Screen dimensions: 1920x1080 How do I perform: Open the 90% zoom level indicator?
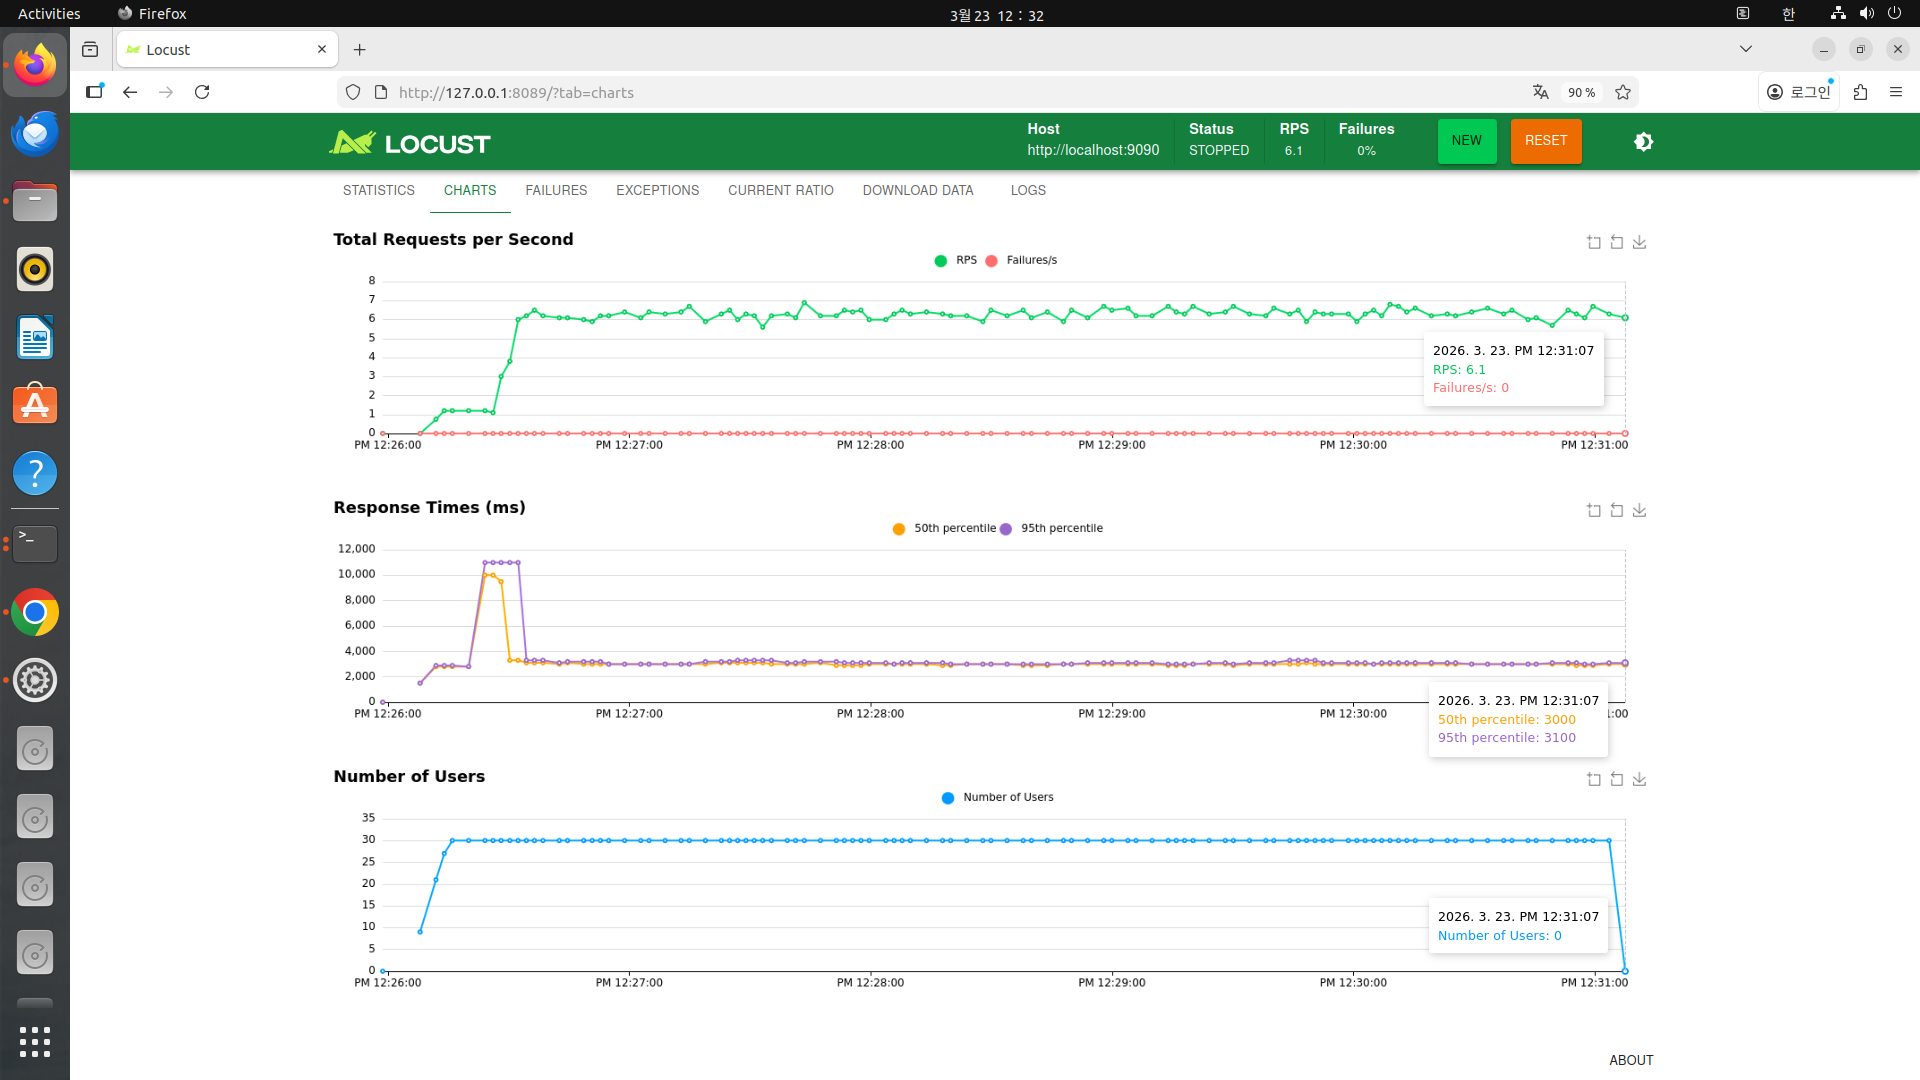[x=1581, y=92]
